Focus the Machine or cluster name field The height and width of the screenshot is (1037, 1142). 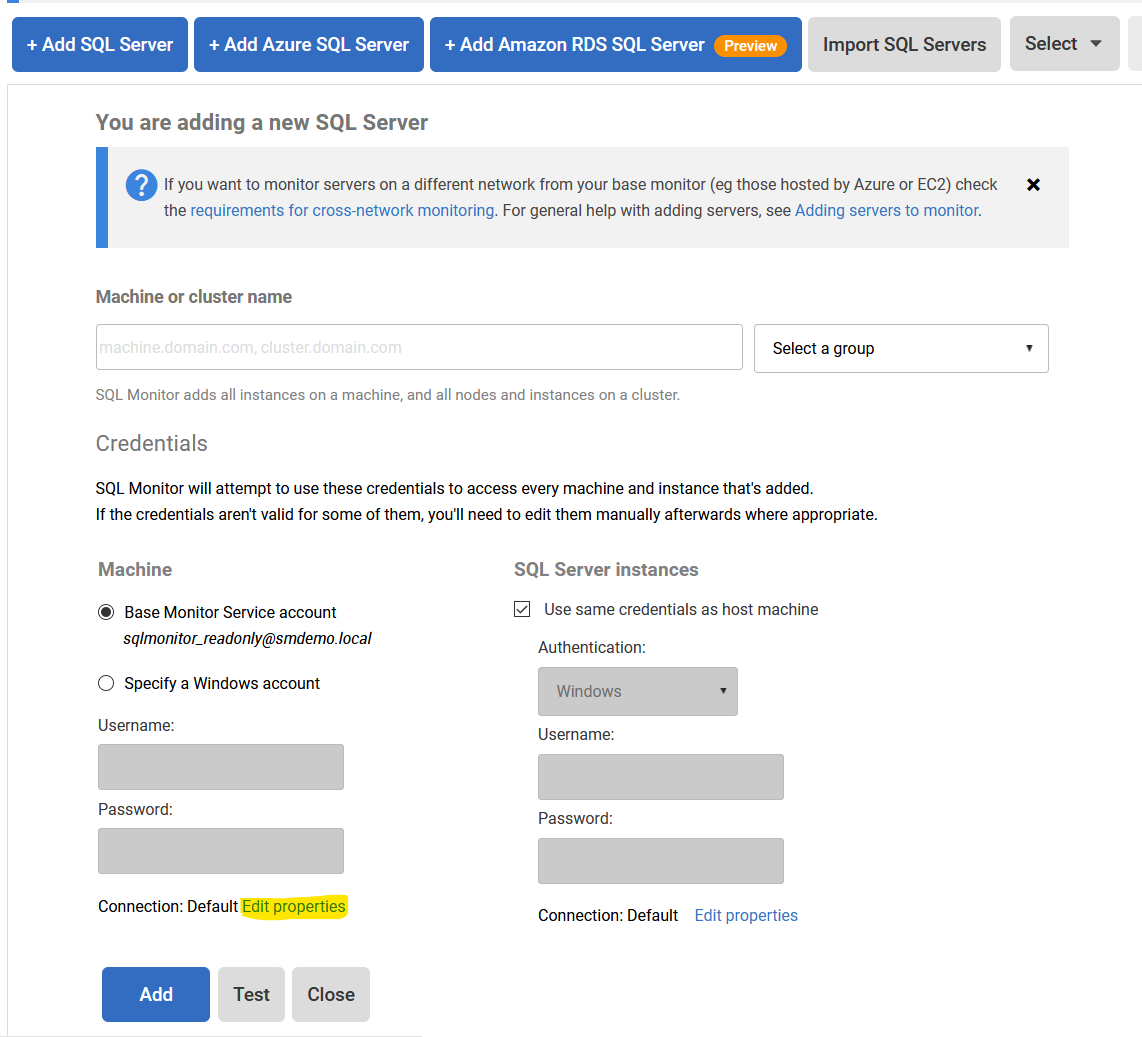(419, 348)
